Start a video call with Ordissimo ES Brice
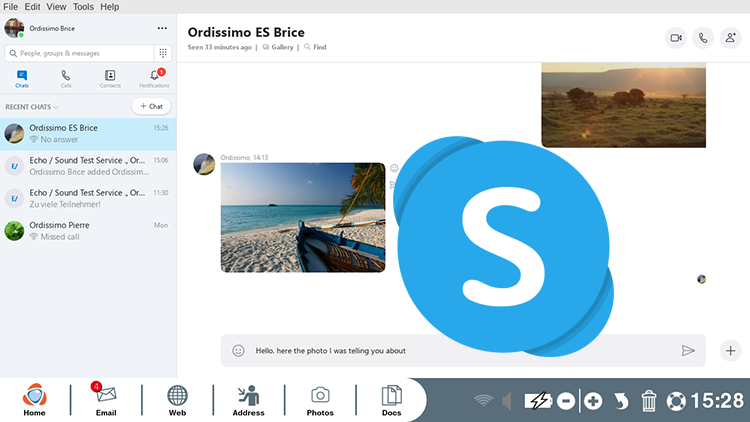 click(x=676, y=38)
